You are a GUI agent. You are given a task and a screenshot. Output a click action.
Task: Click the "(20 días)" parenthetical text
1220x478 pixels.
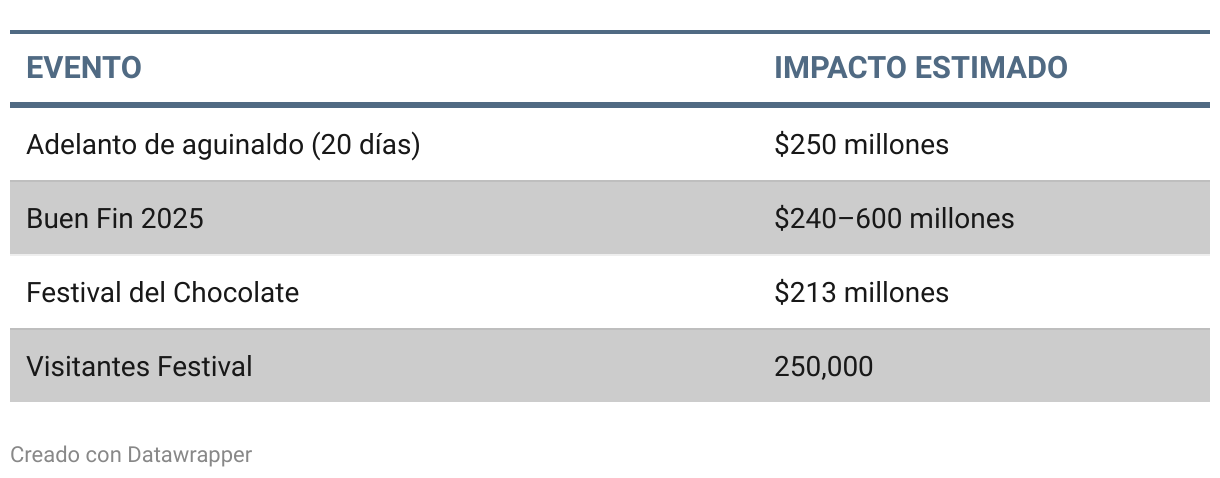coord(366,145)
